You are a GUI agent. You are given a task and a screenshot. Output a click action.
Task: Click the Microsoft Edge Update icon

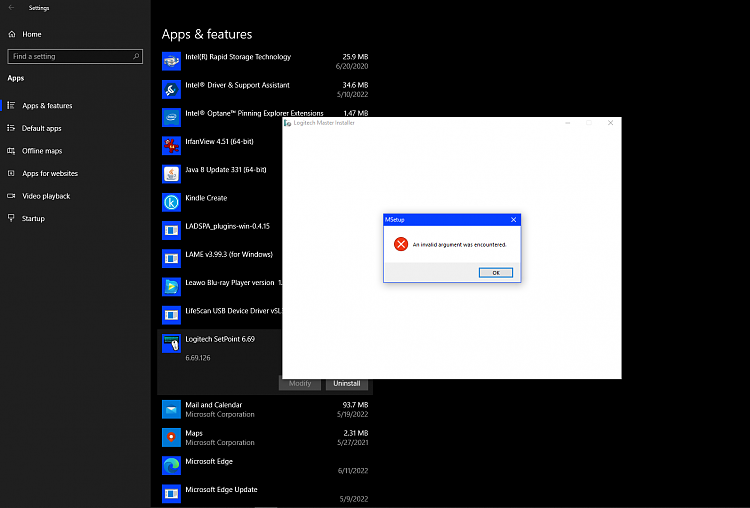(171, 494)
